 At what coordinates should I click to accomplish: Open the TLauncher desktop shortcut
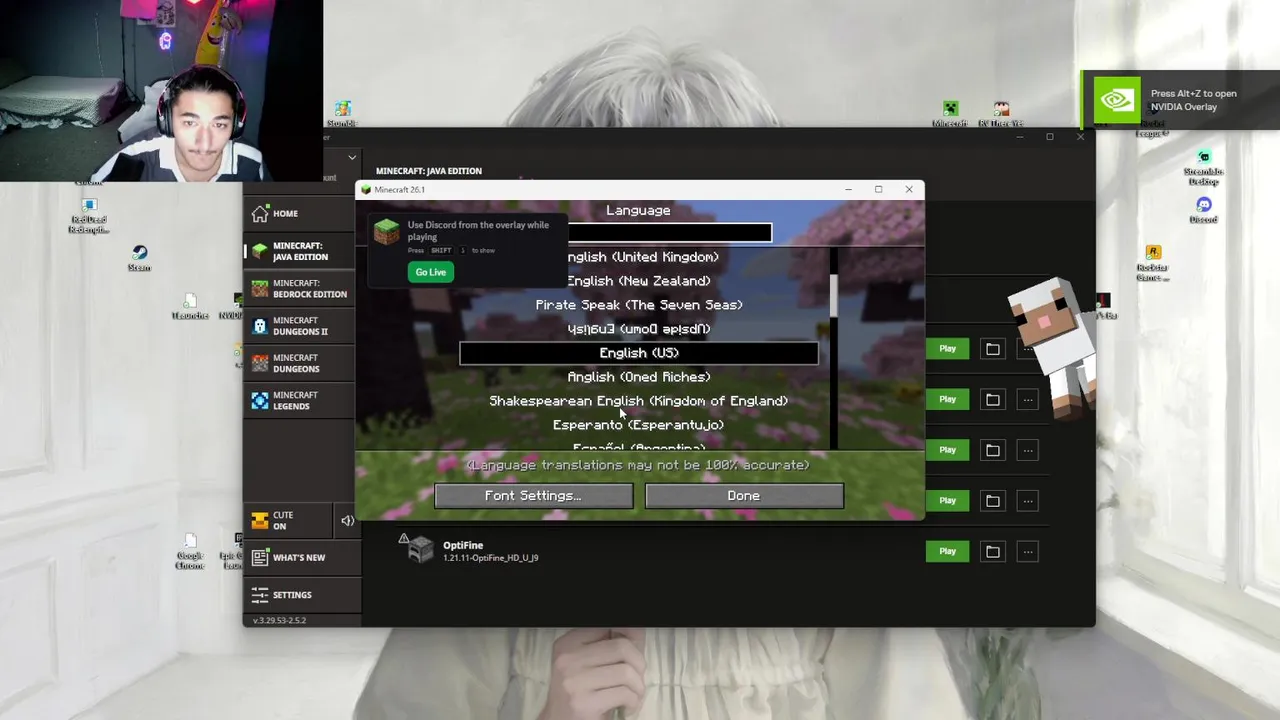pos(190,306)
